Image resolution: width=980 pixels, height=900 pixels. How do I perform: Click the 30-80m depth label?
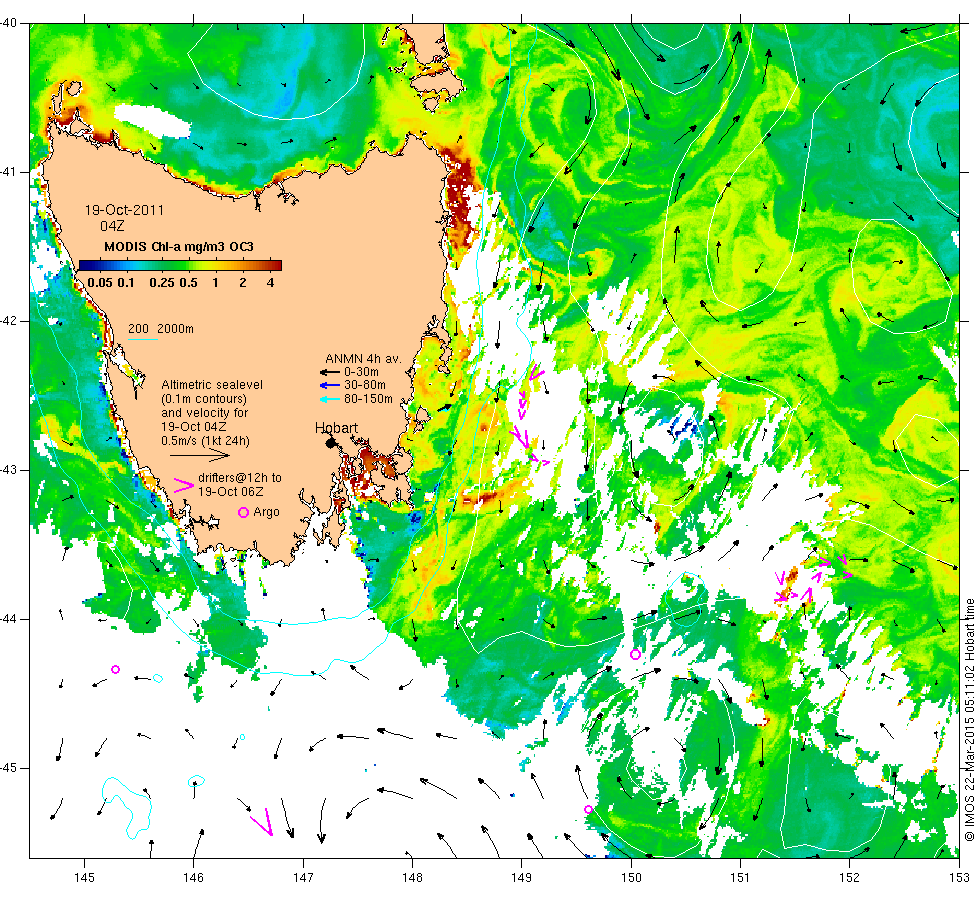pyautogui.click(x=365, y=385)
